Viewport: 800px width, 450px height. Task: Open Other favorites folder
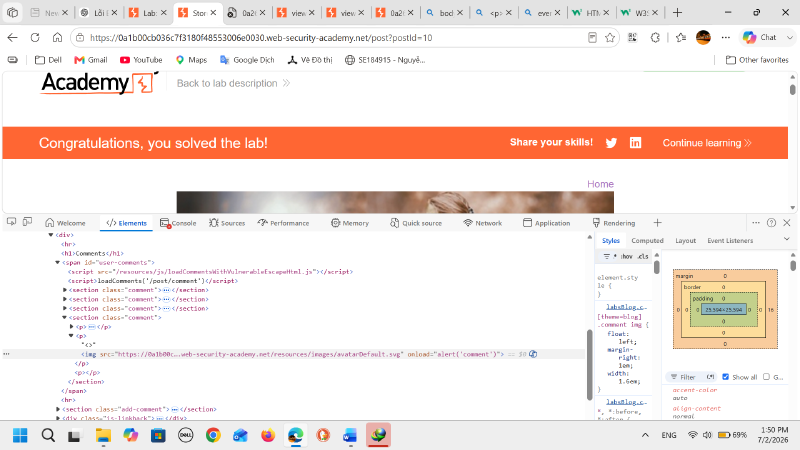pyautogui.click(x=757, y=60)
